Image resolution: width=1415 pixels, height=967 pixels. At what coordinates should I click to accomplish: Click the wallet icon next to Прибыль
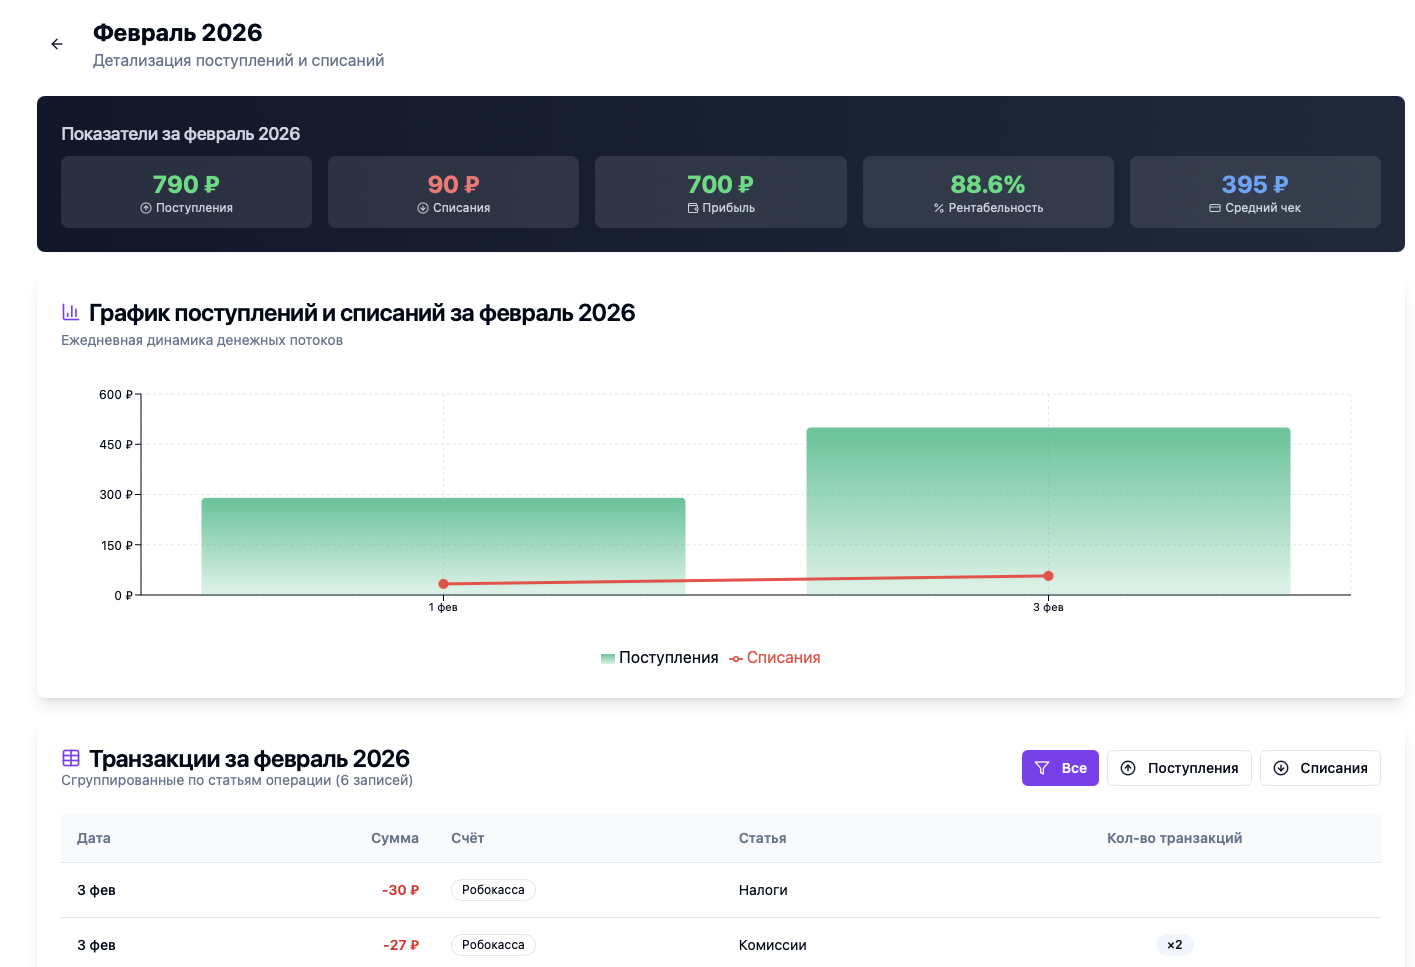click(693, 208)
